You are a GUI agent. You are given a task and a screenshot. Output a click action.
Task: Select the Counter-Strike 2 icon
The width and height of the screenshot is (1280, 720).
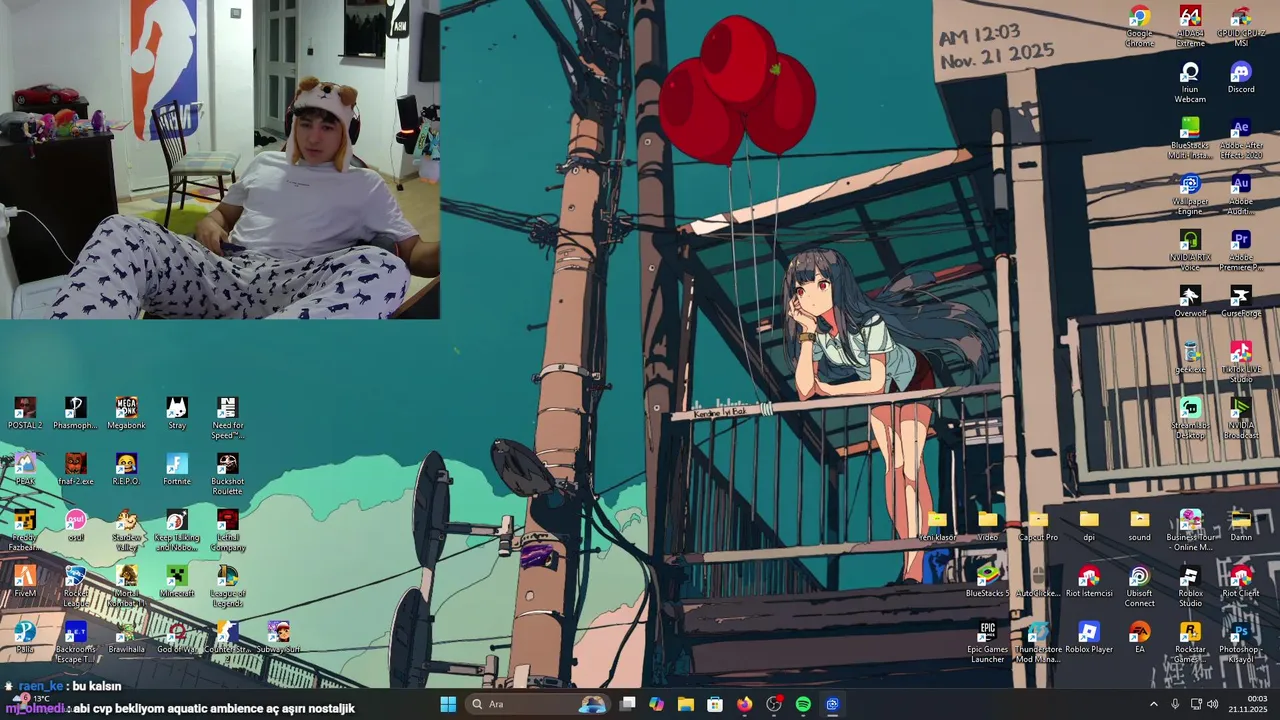coord(228,636)
